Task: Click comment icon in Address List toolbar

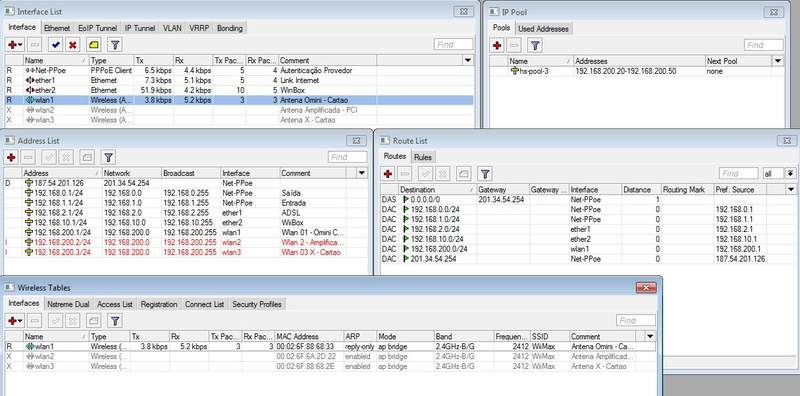Action: coord(87,157)
